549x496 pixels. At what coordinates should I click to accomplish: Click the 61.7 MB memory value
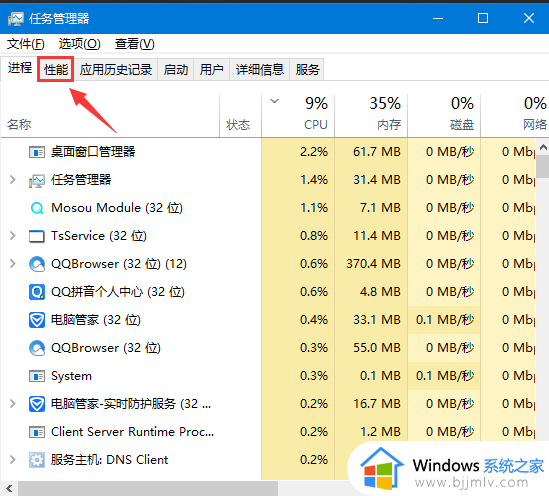(x=377, y=152)
